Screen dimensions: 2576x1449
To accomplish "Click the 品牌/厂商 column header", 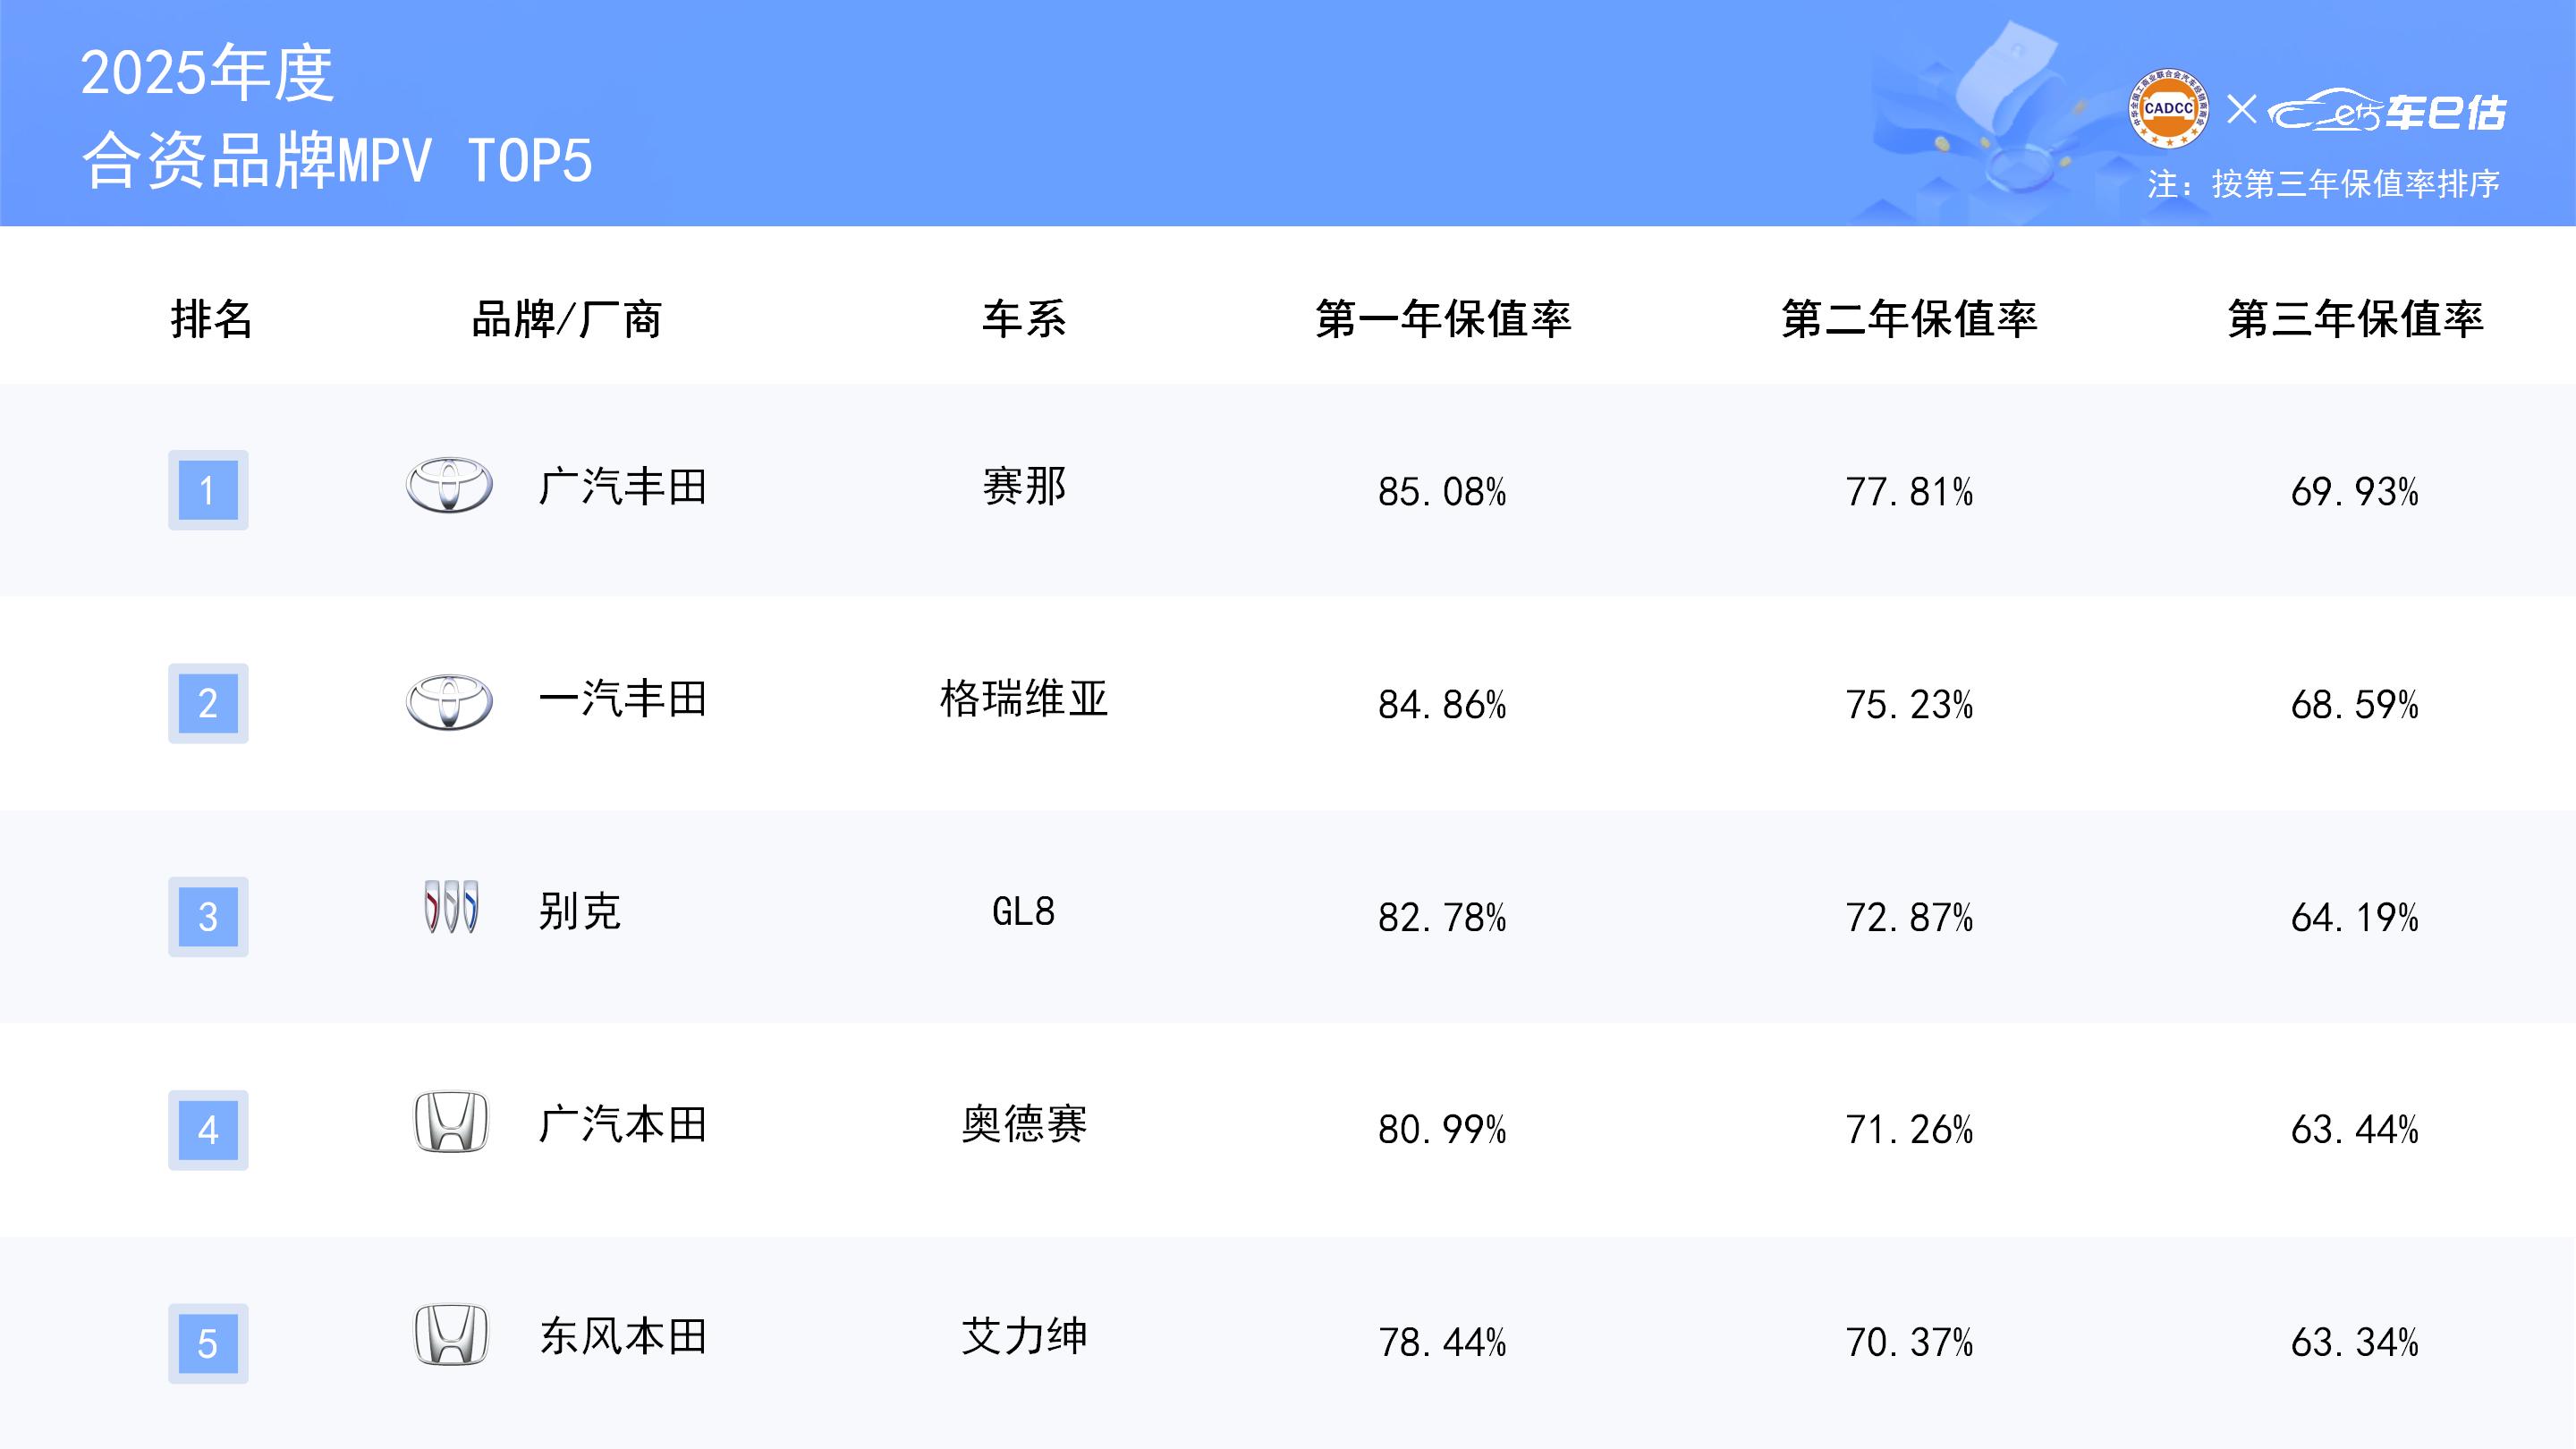I will (566, 319).
